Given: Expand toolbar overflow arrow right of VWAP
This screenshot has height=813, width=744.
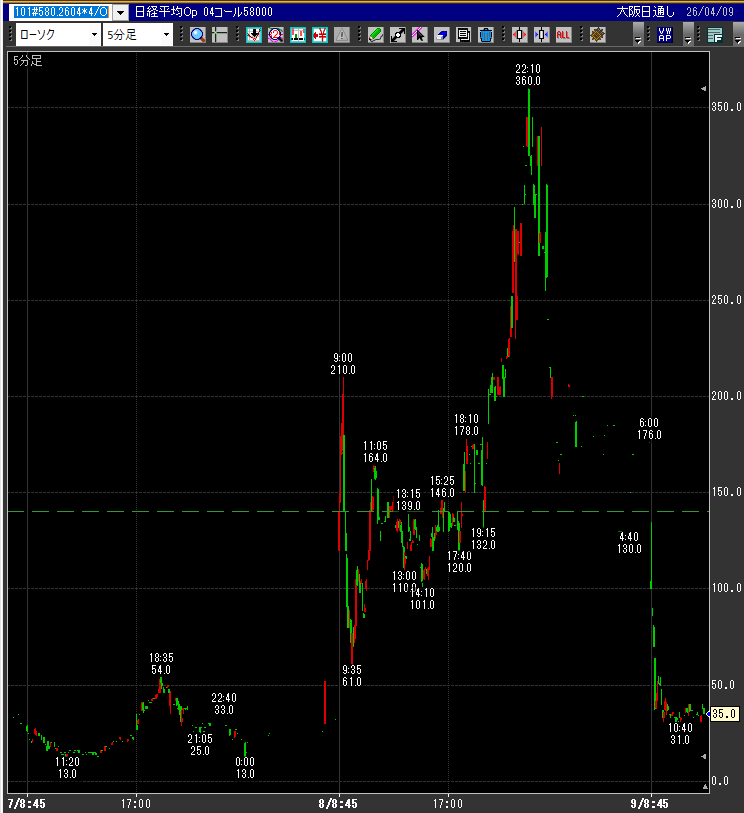Looking at the screenshot, I should [688, 35].
